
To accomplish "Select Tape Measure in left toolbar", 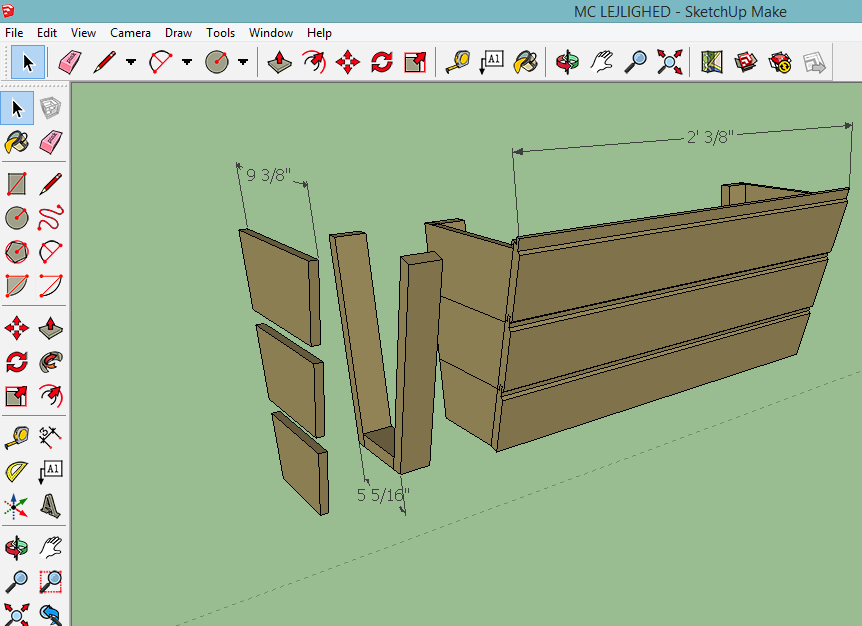I will tap(16, 436).
